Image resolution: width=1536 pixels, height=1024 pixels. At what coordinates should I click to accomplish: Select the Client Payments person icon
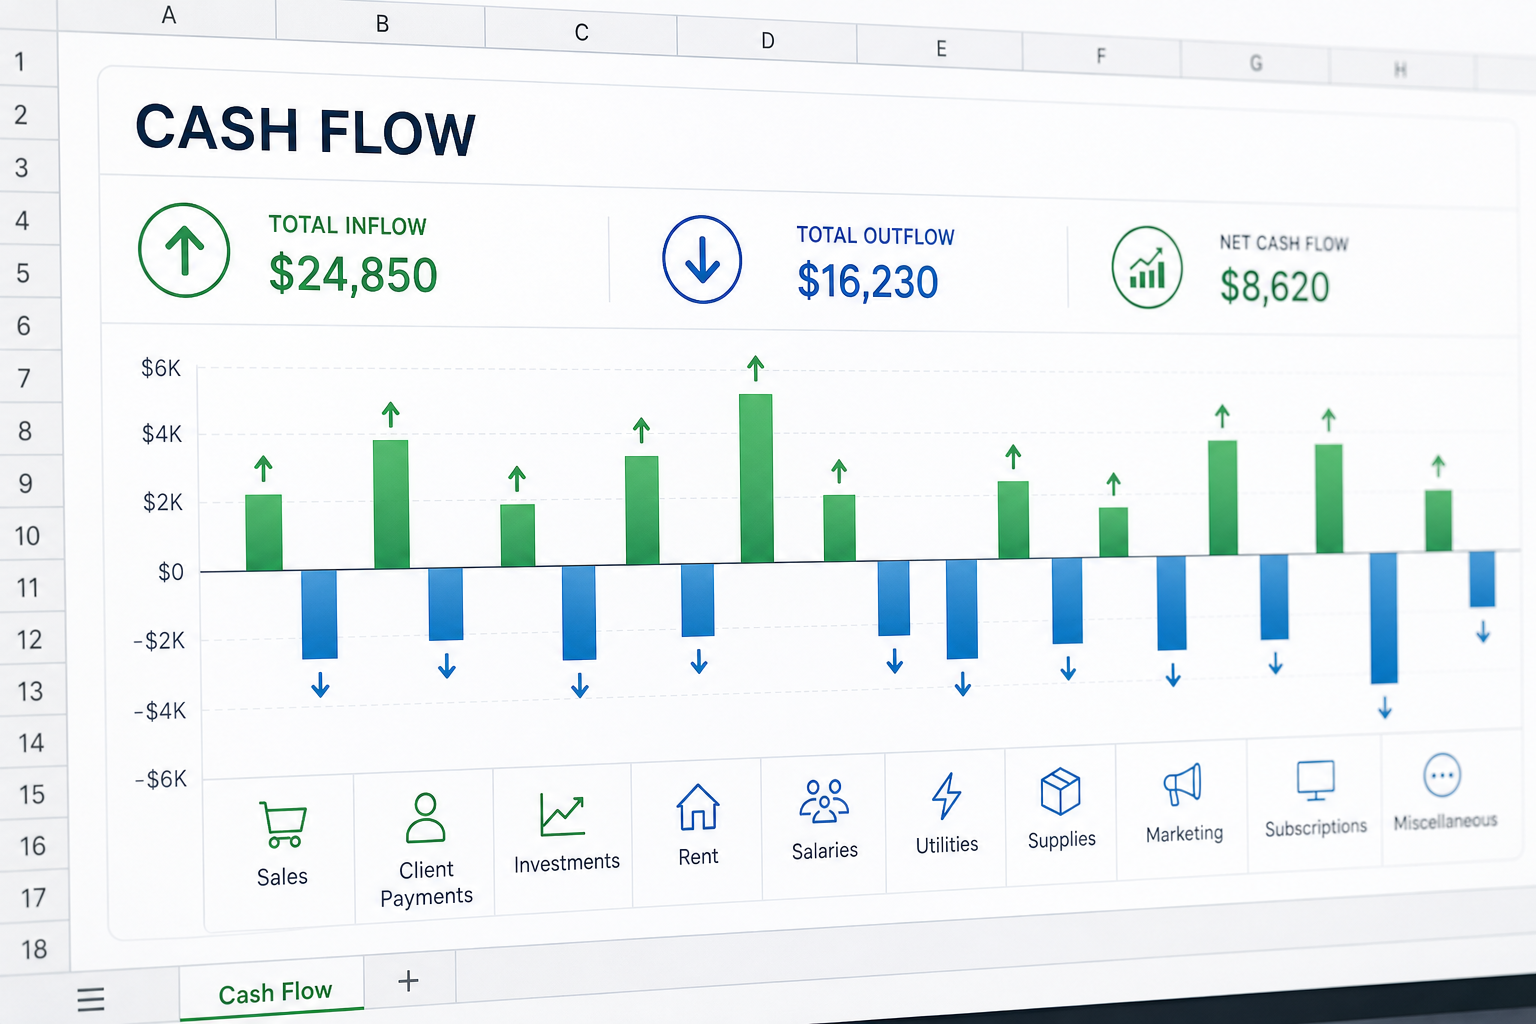(426, 817)
